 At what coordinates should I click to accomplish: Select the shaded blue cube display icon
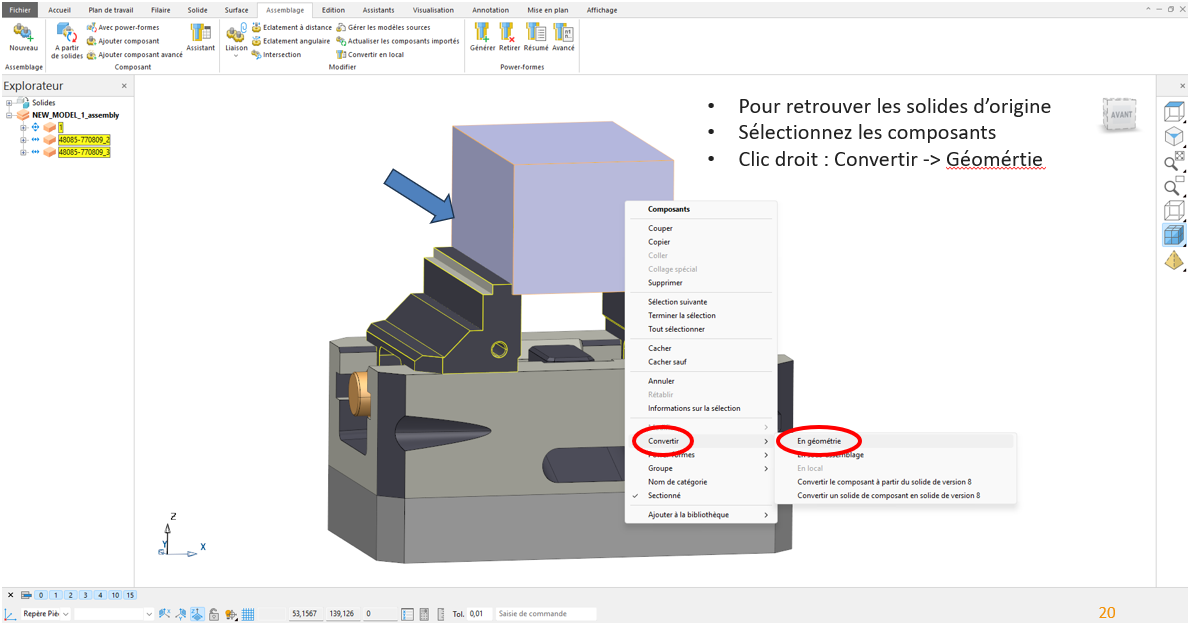1174,236
